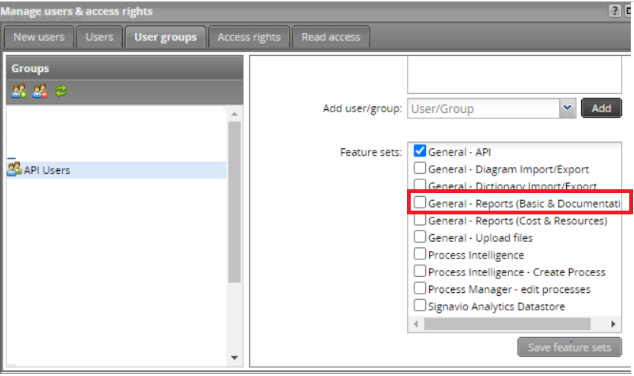Enable General - Dictionary Import/Export checkbox
The image size is (634, 376).
click(420, 185)
